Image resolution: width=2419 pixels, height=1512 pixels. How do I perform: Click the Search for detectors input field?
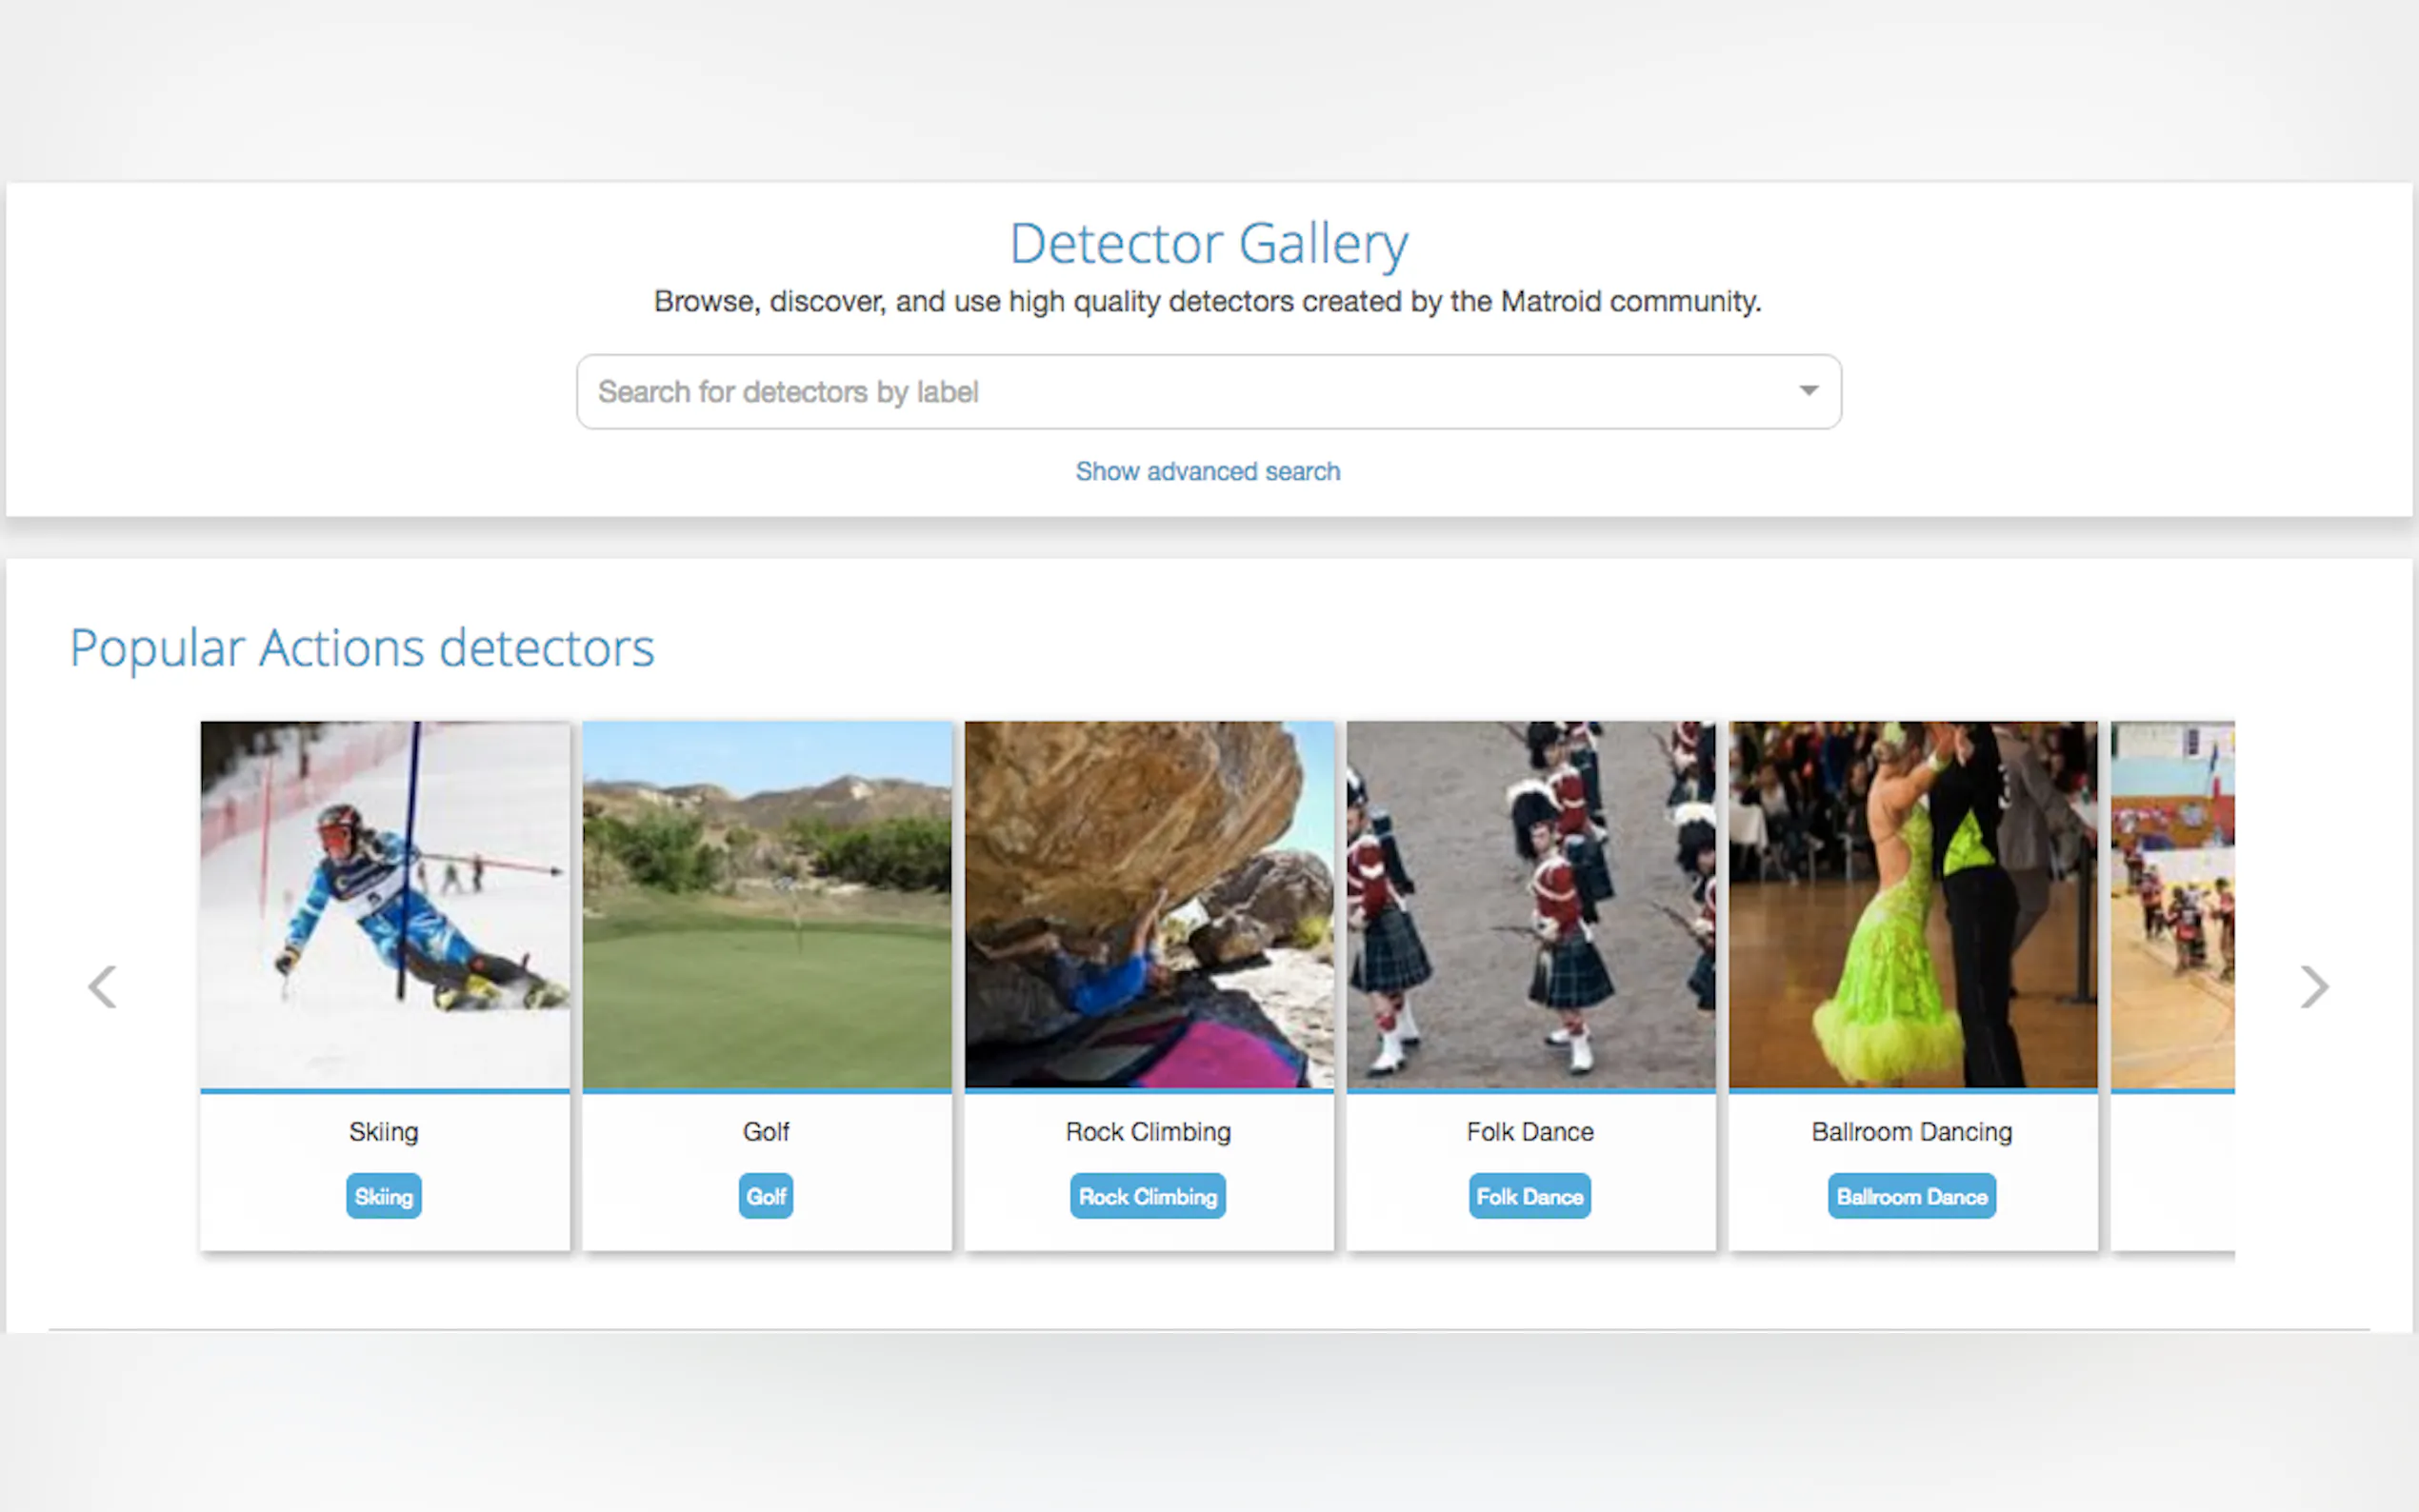1180,391
